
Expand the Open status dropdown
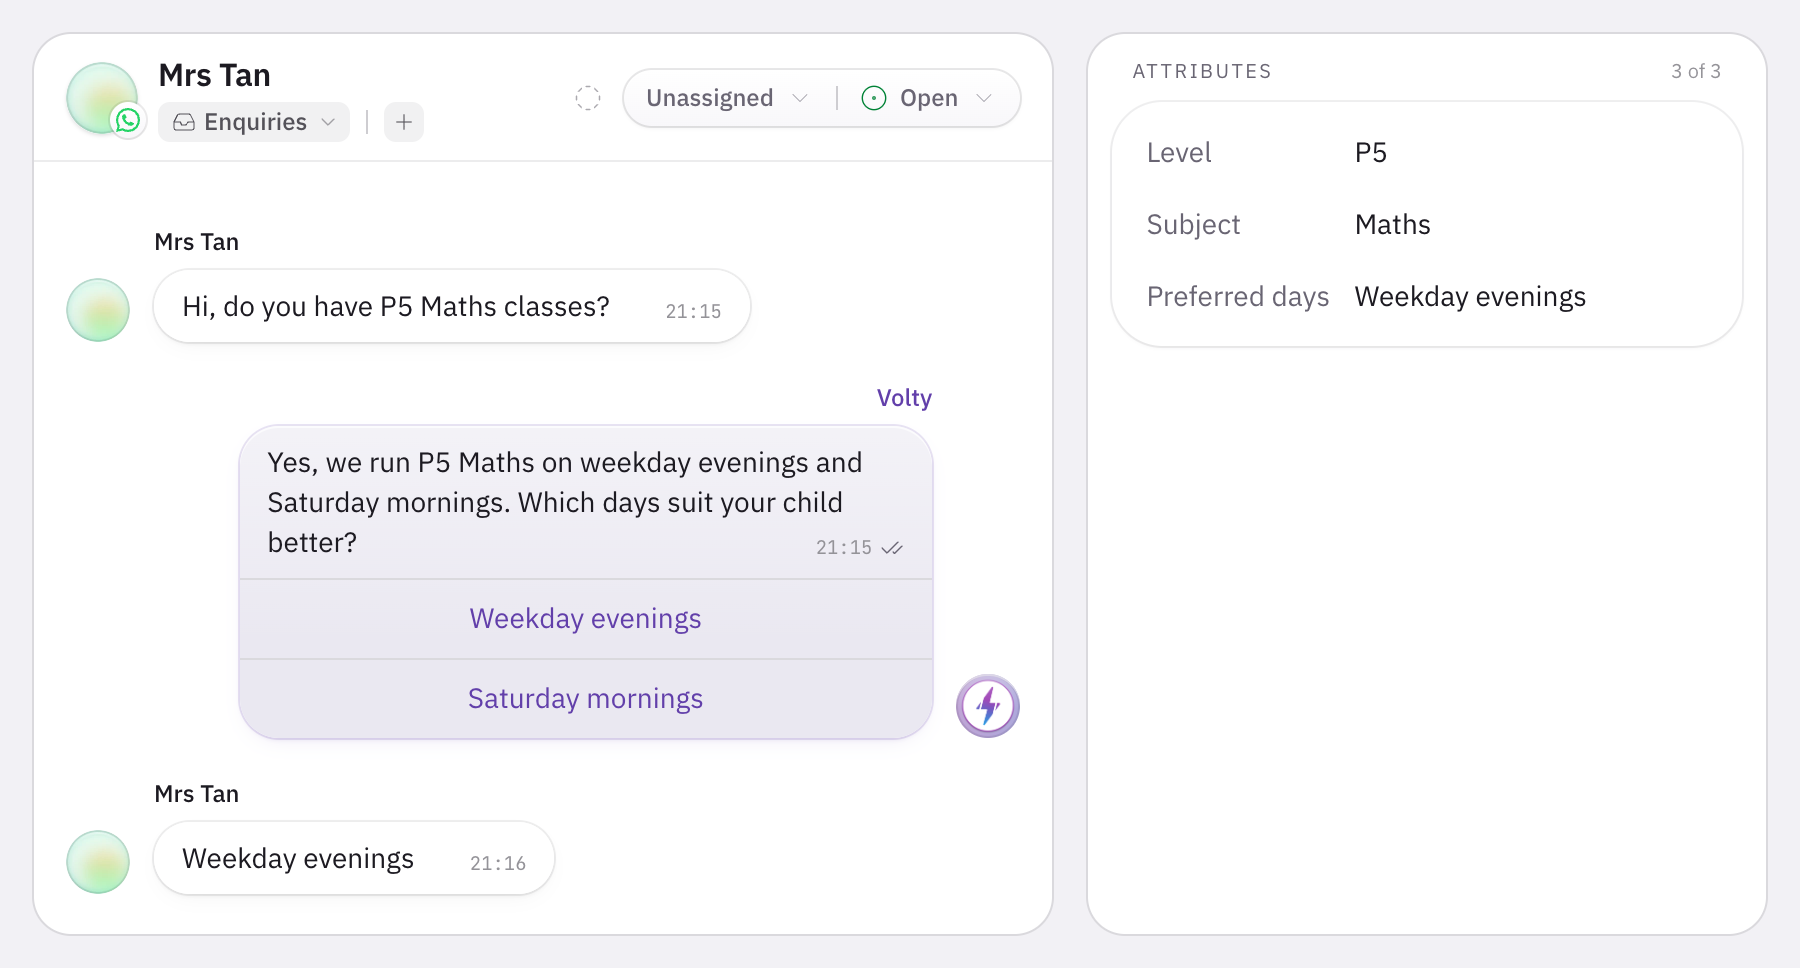coord(927,98)
